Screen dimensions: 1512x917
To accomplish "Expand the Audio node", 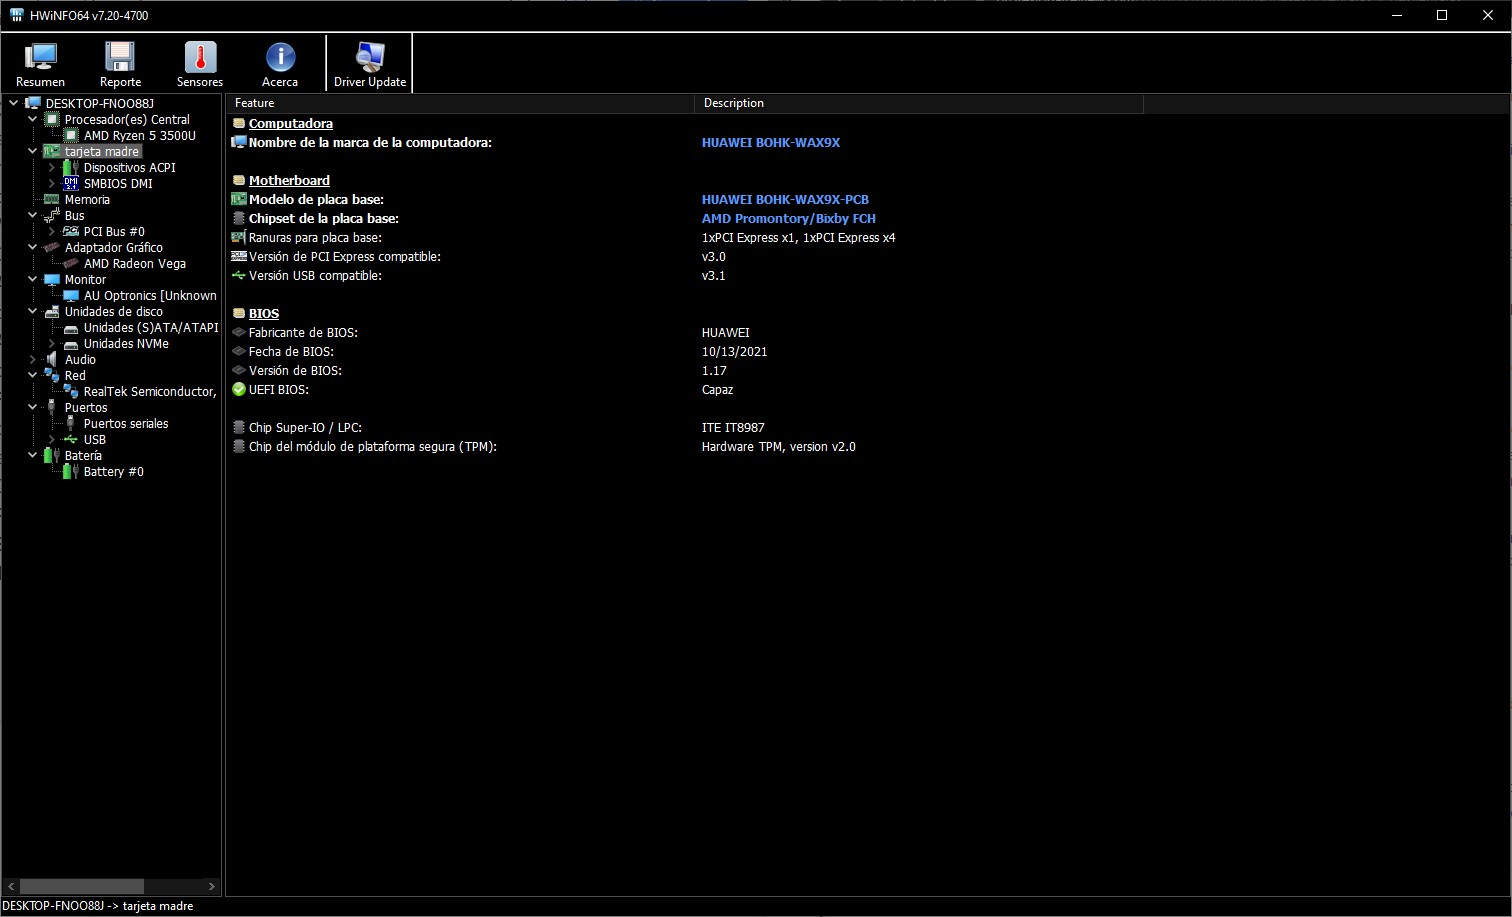I will 32,359.
